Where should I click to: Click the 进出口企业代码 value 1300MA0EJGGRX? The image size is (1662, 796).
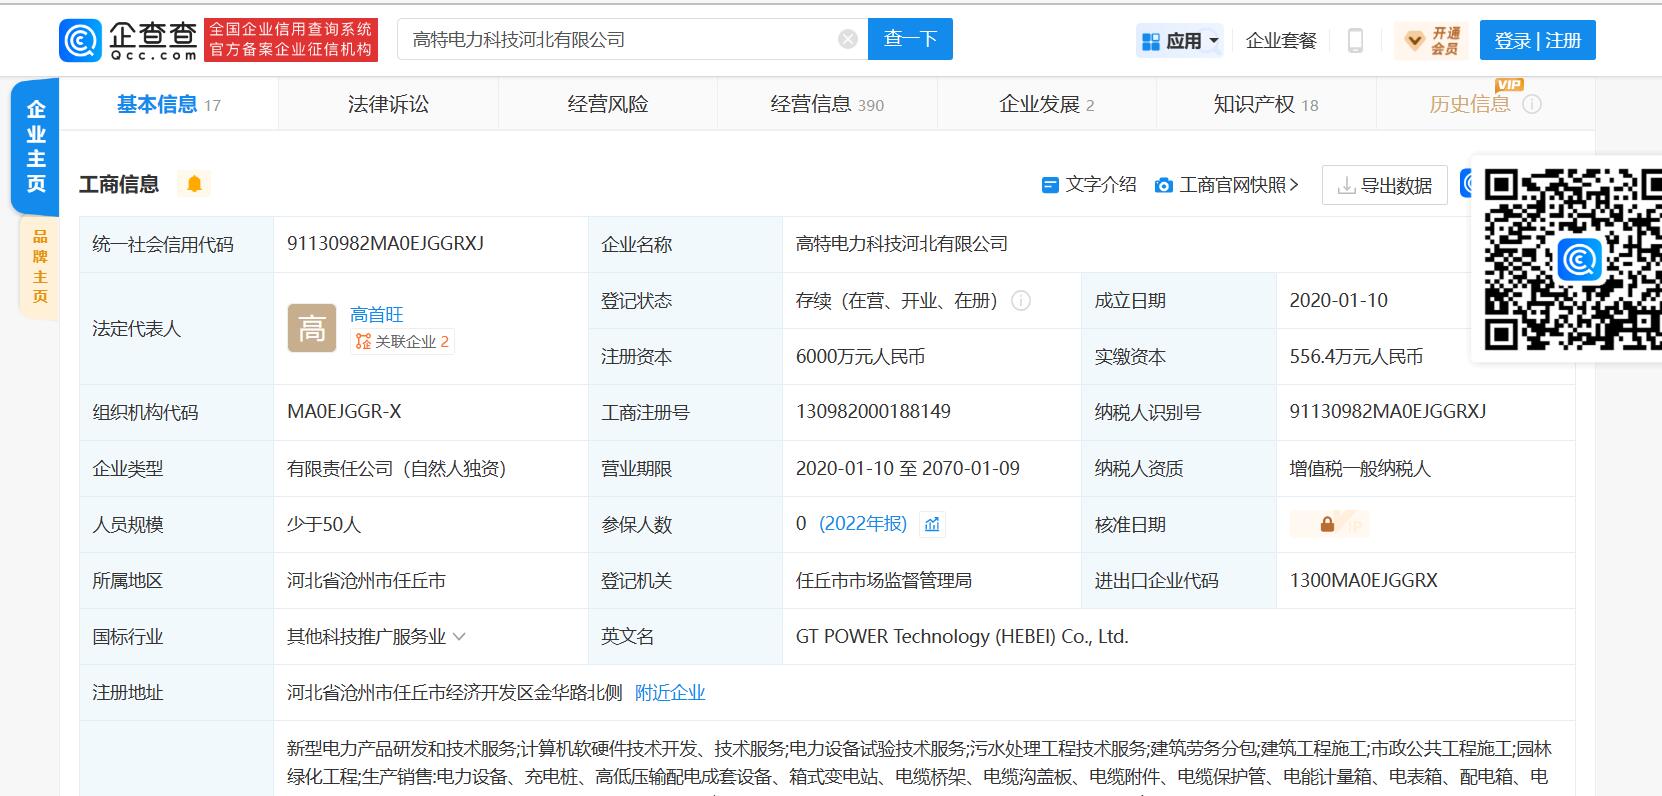point(1363,580)
